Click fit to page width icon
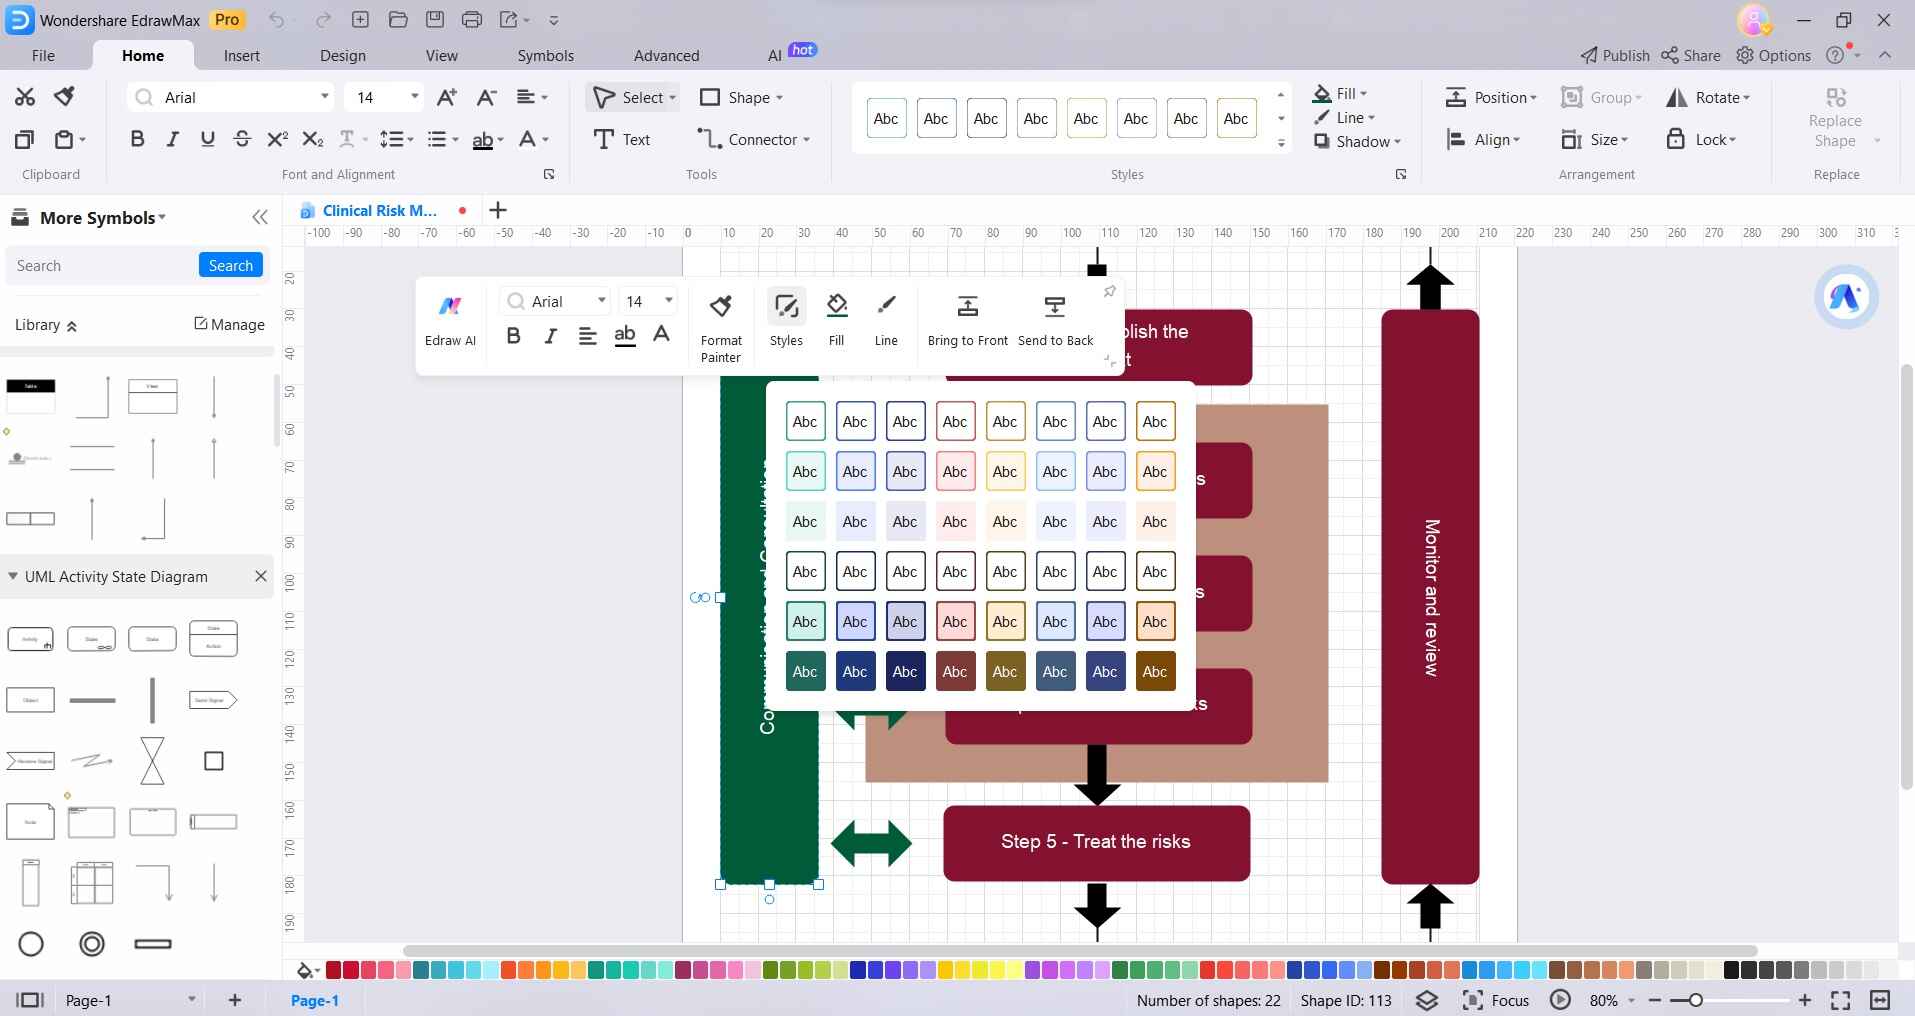1915x1016 pixels. [1880, 1000]
